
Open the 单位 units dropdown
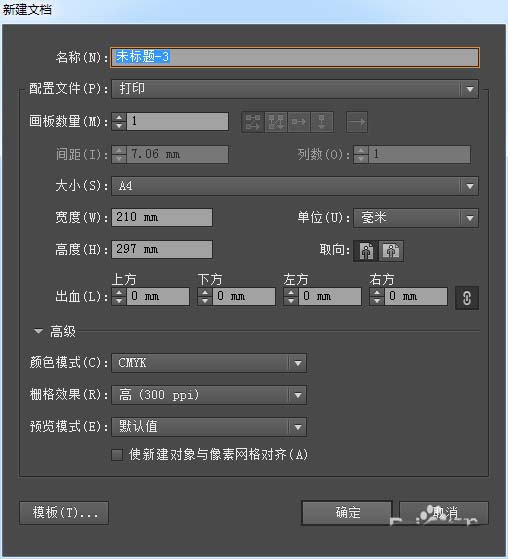pyautogui.click(x=416, y=218)
